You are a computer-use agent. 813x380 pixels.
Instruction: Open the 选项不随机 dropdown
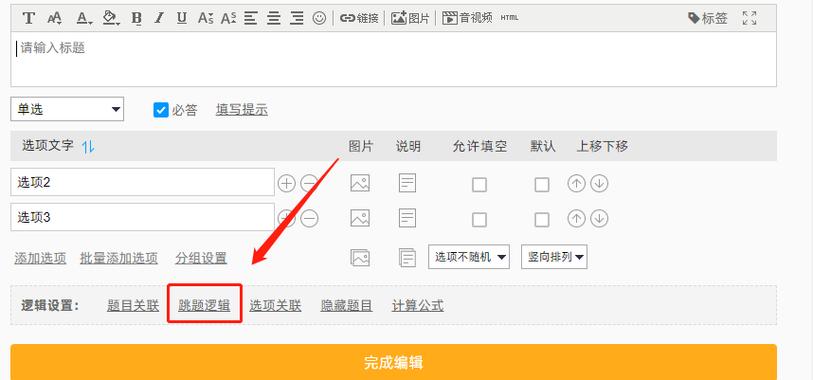469,257
